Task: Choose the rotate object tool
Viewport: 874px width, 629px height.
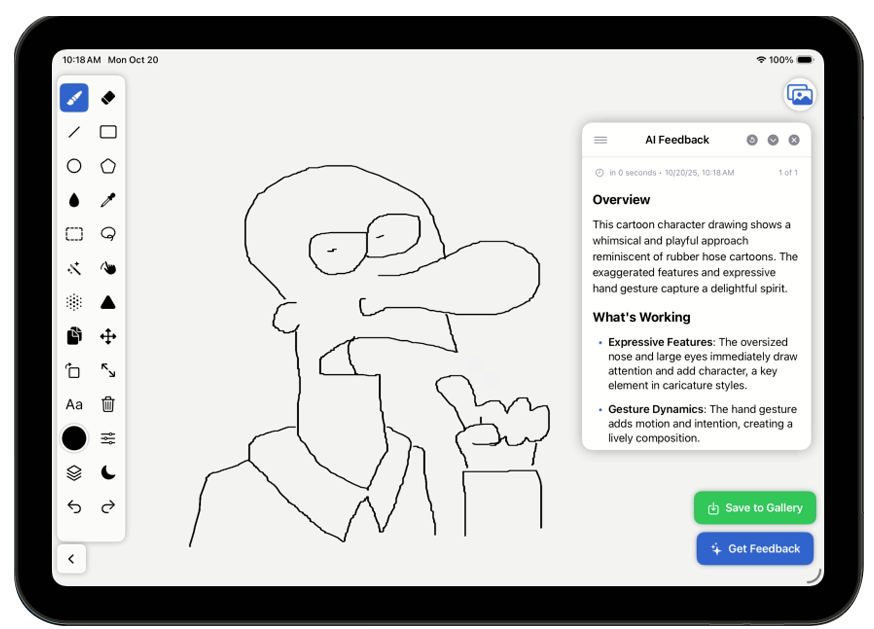Action: coord(74,370)
